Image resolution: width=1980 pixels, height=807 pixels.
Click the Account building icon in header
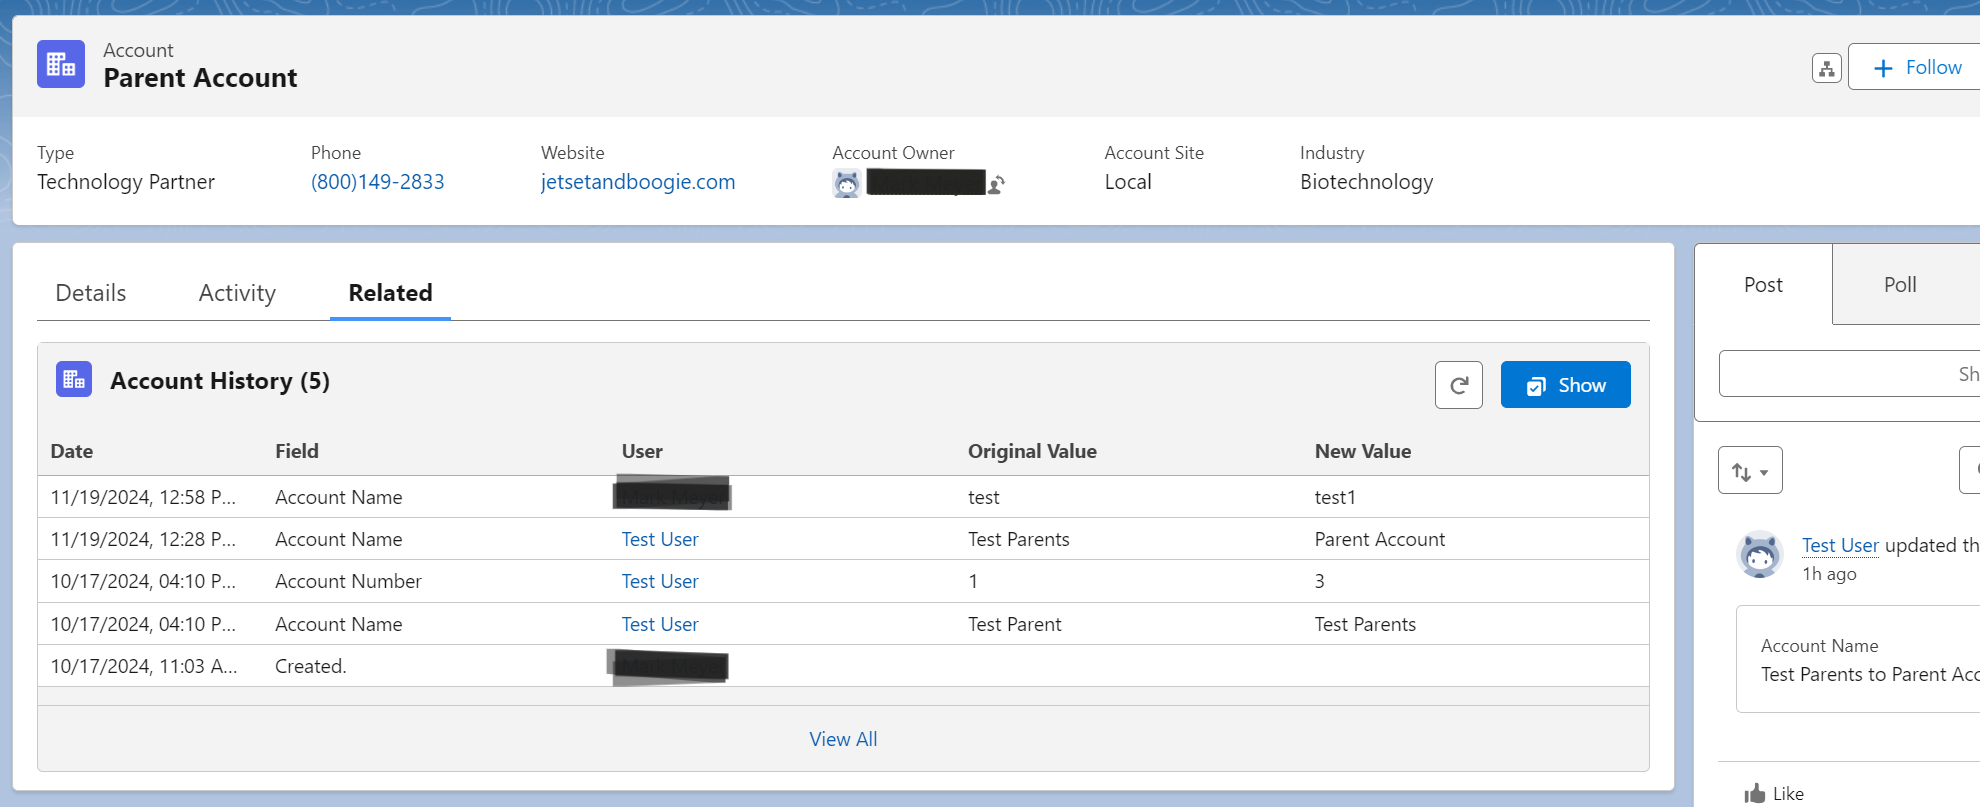pos(61,65)
